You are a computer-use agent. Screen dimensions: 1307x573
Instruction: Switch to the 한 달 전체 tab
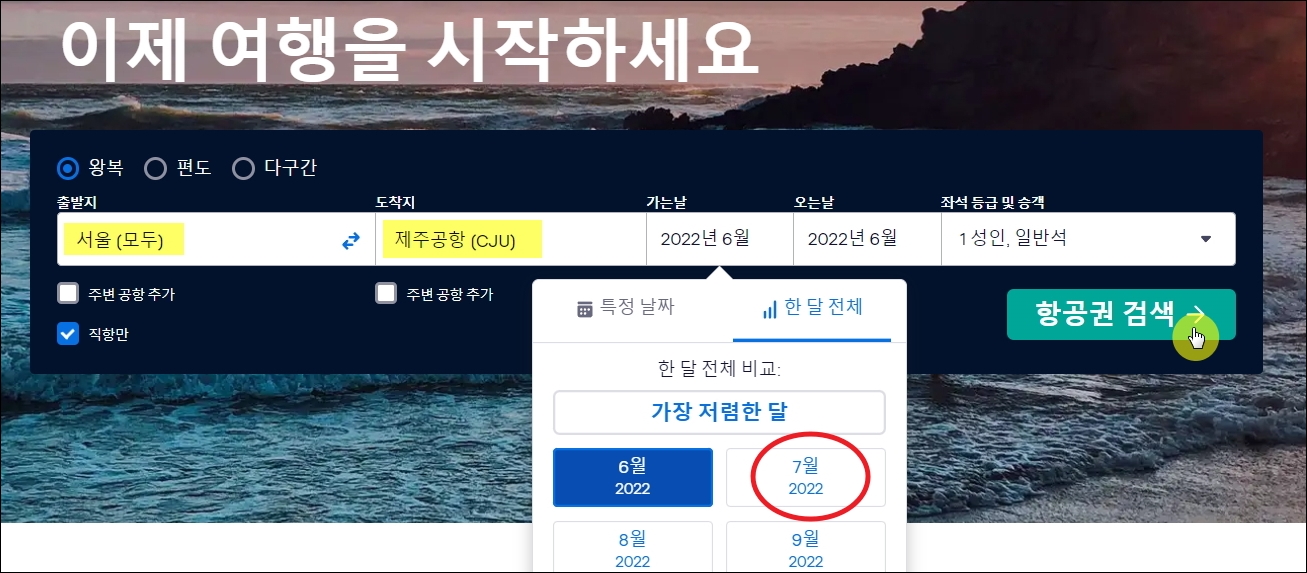(812, 310)
